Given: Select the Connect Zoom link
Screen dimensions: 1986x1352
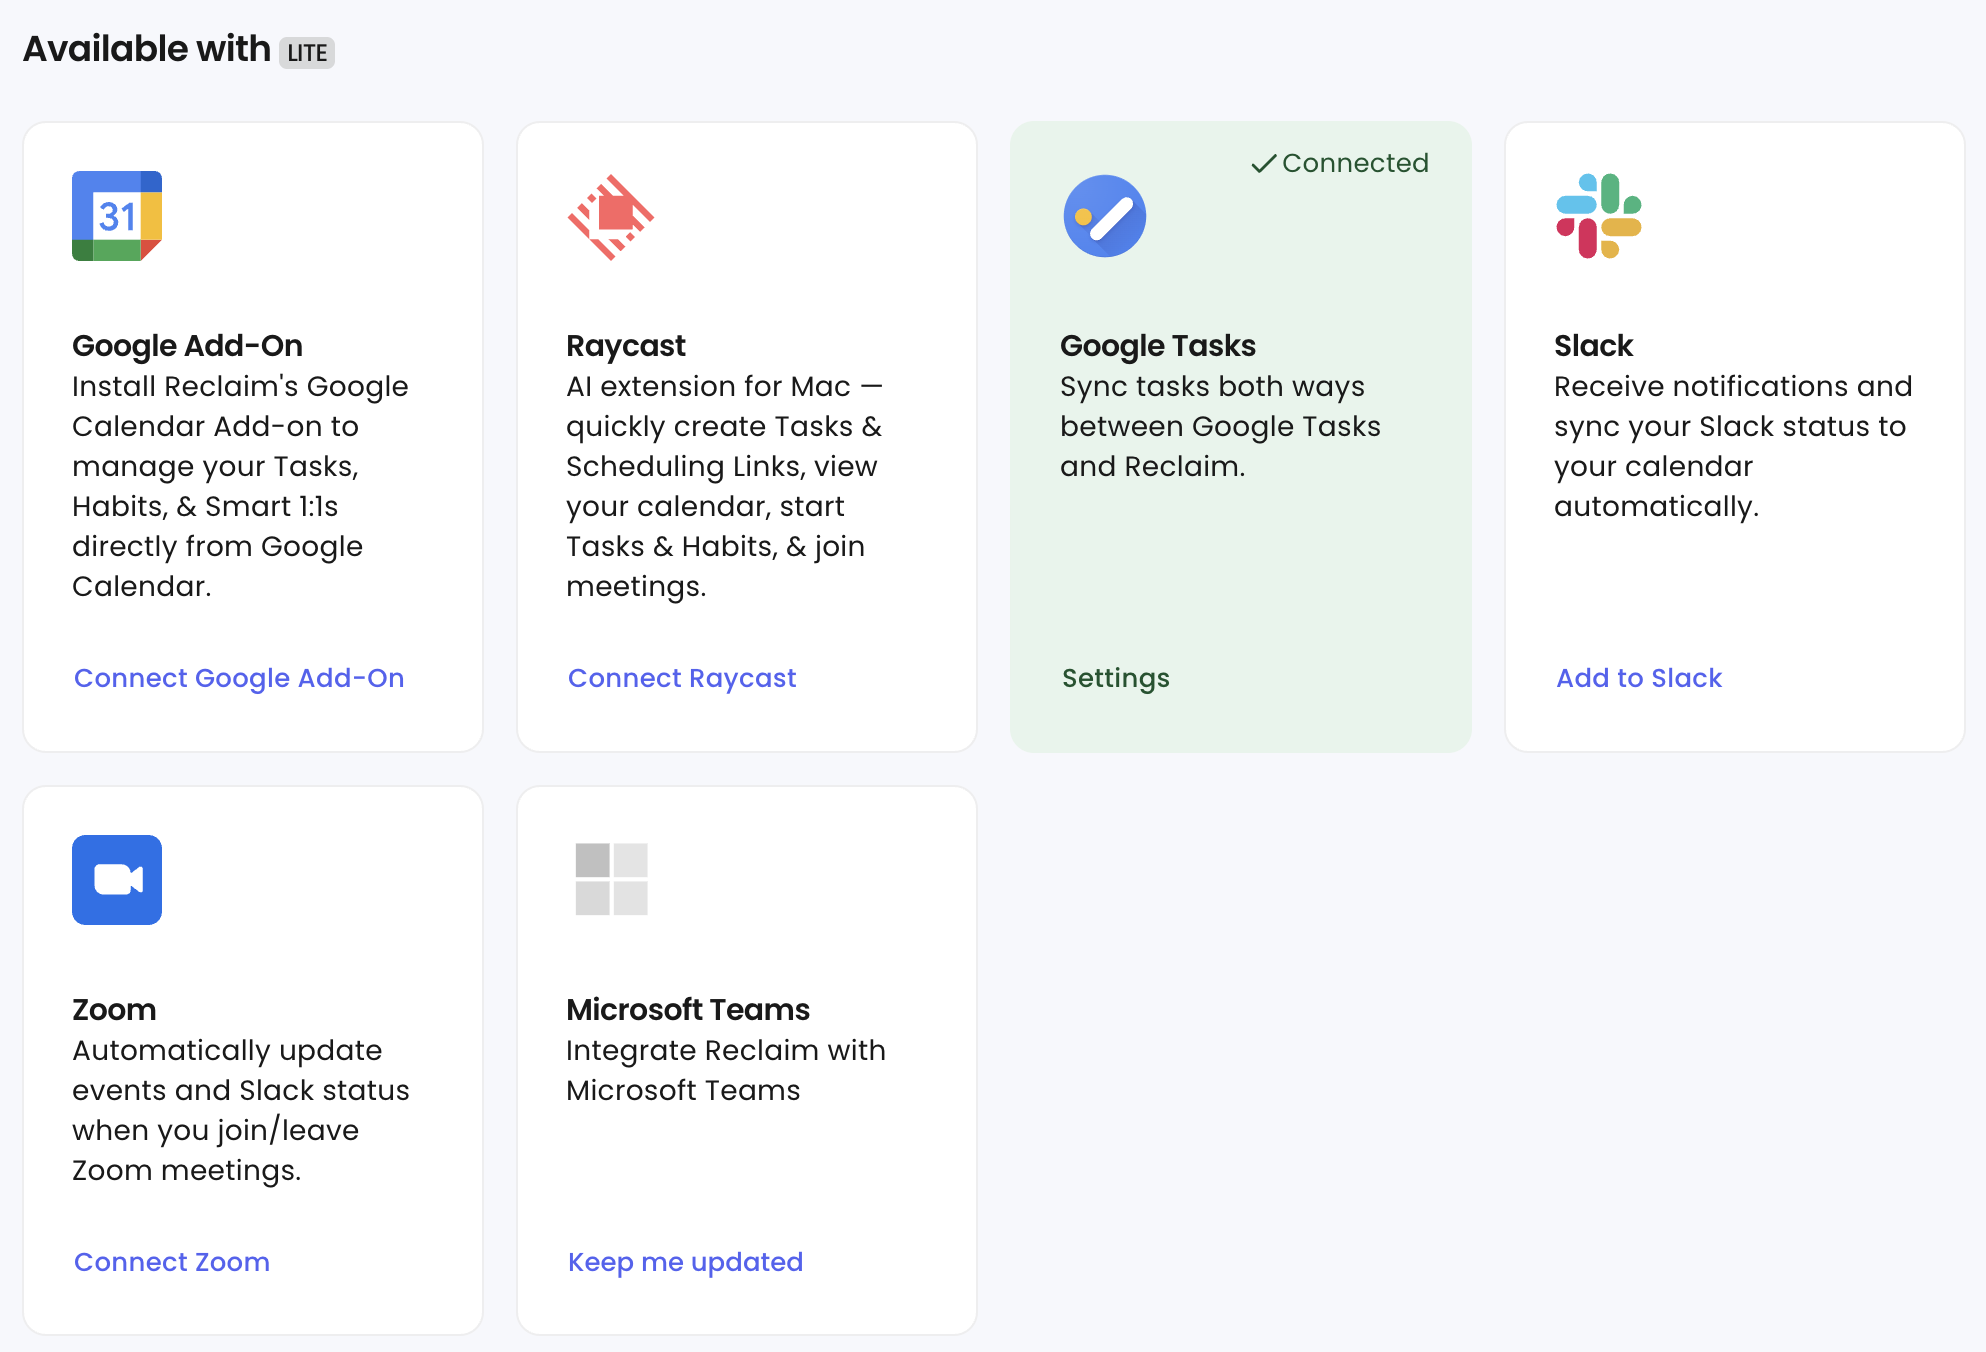Looking at the screenshot, I should 172,1262.
